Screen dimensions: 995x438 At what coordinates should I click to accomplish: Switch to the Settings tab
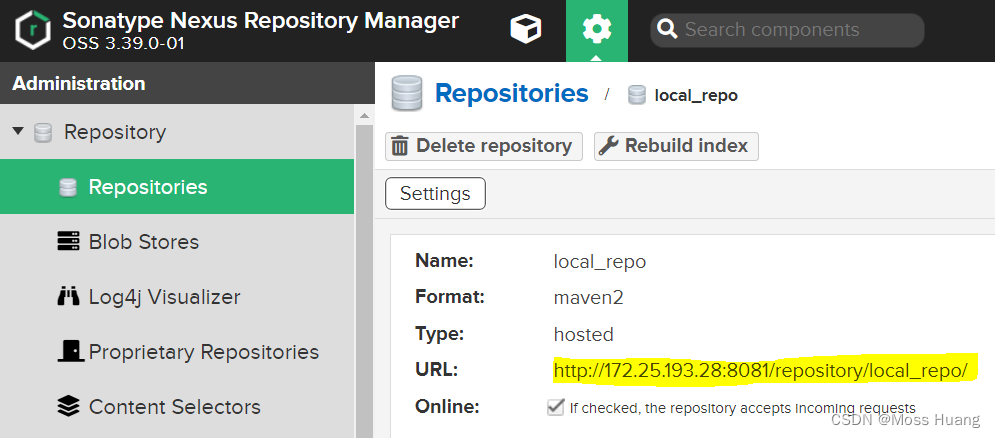pyautogui.click(x=435, y=194)
